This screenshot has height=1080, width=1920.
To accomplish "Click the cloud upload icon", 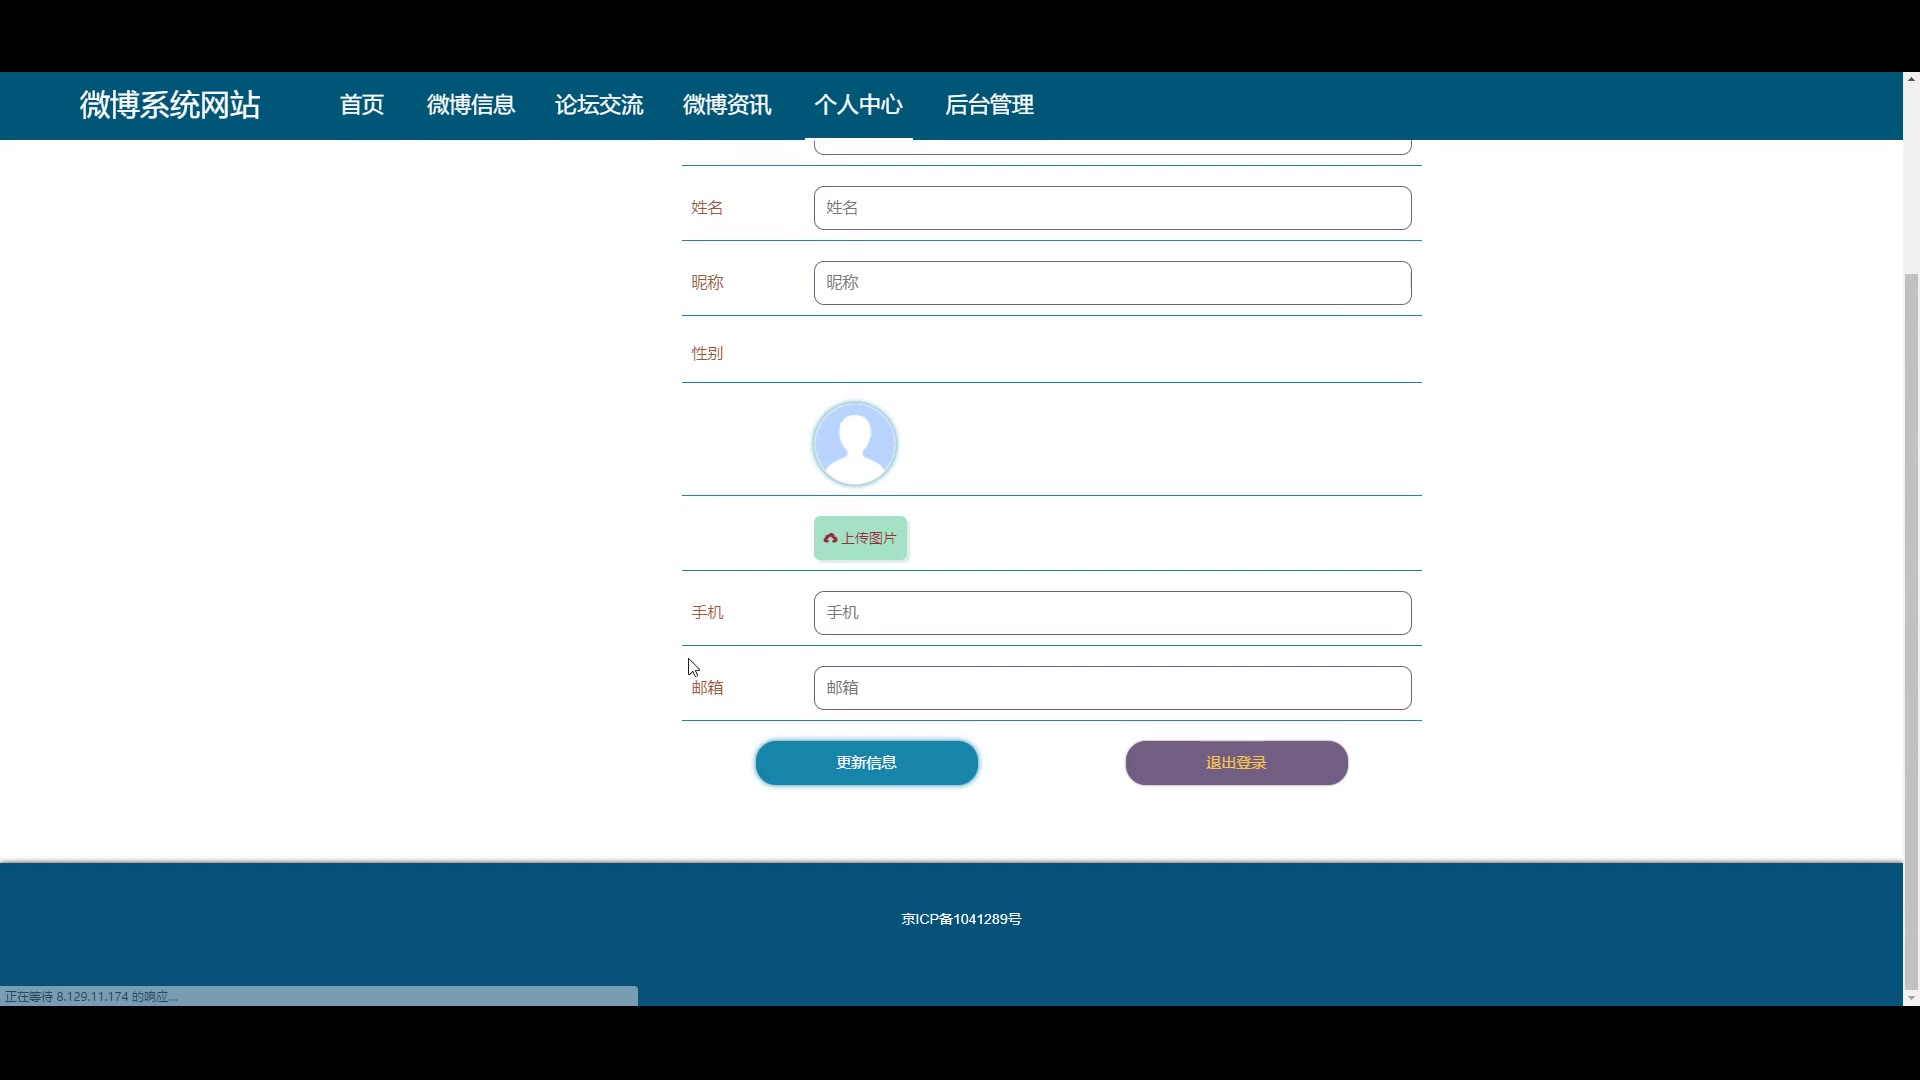I will [x=830, y=538].
